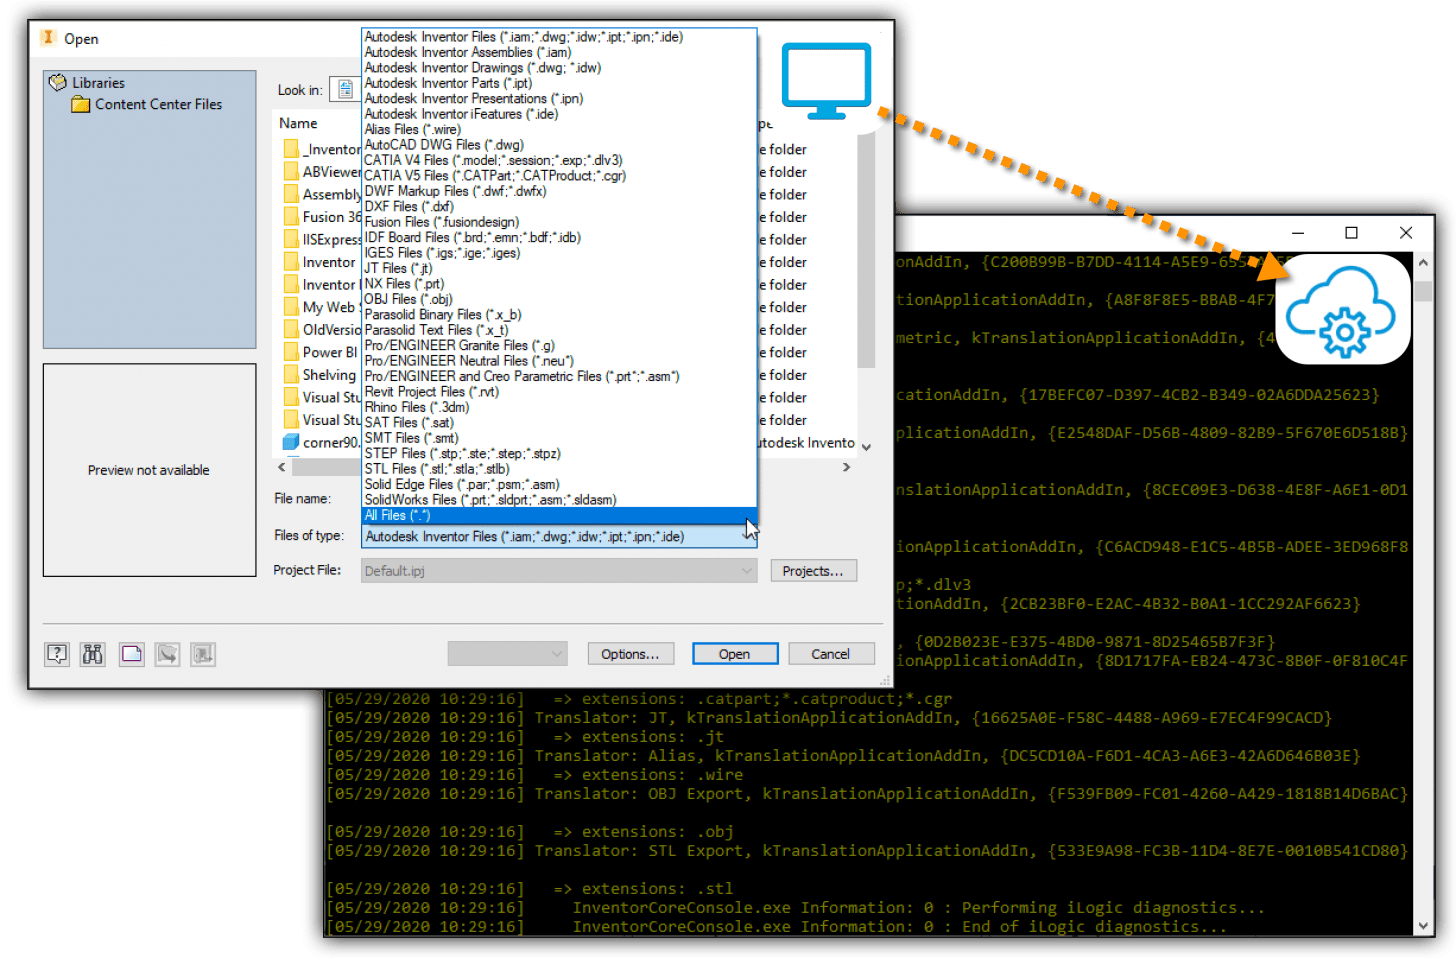Select Alias Files (*.wire) option

pyautogui.click(x=413, y=129)
